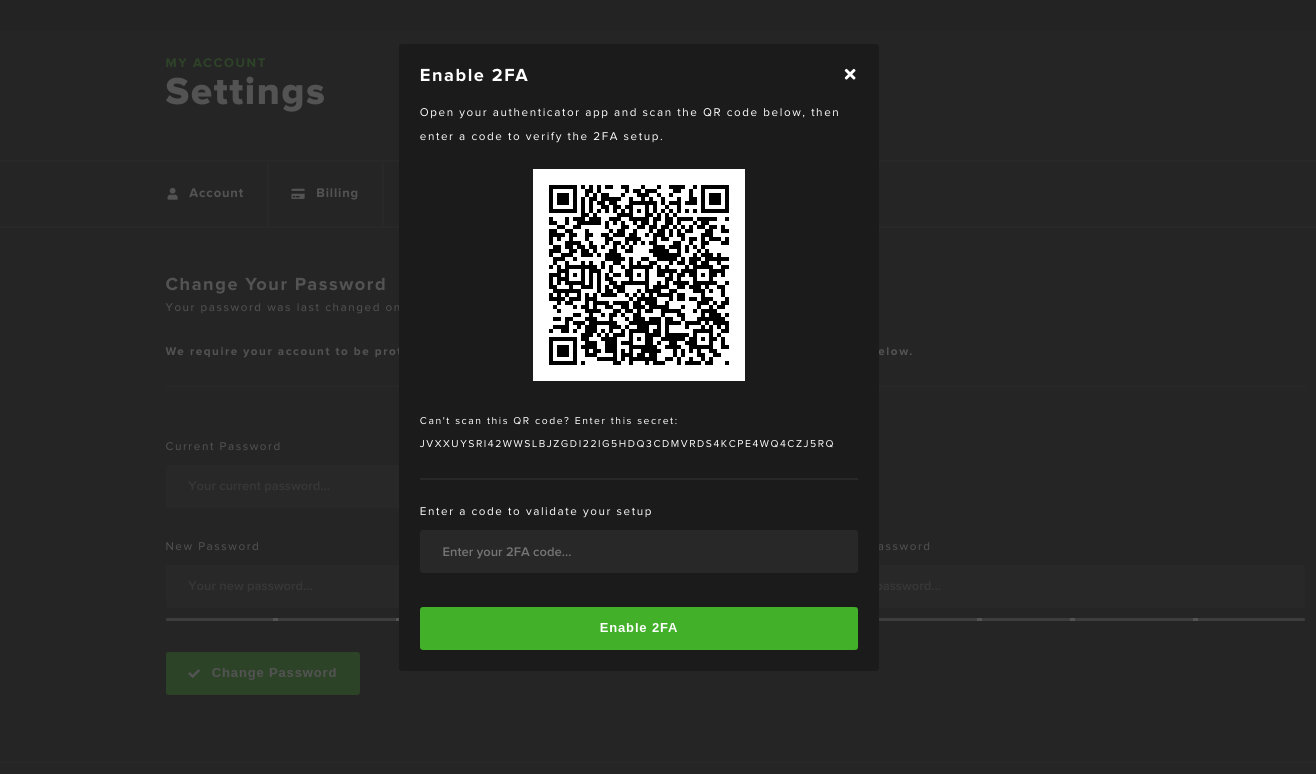
Task: Click the checkmark icon on Change Password
Action: click(194, 674)
